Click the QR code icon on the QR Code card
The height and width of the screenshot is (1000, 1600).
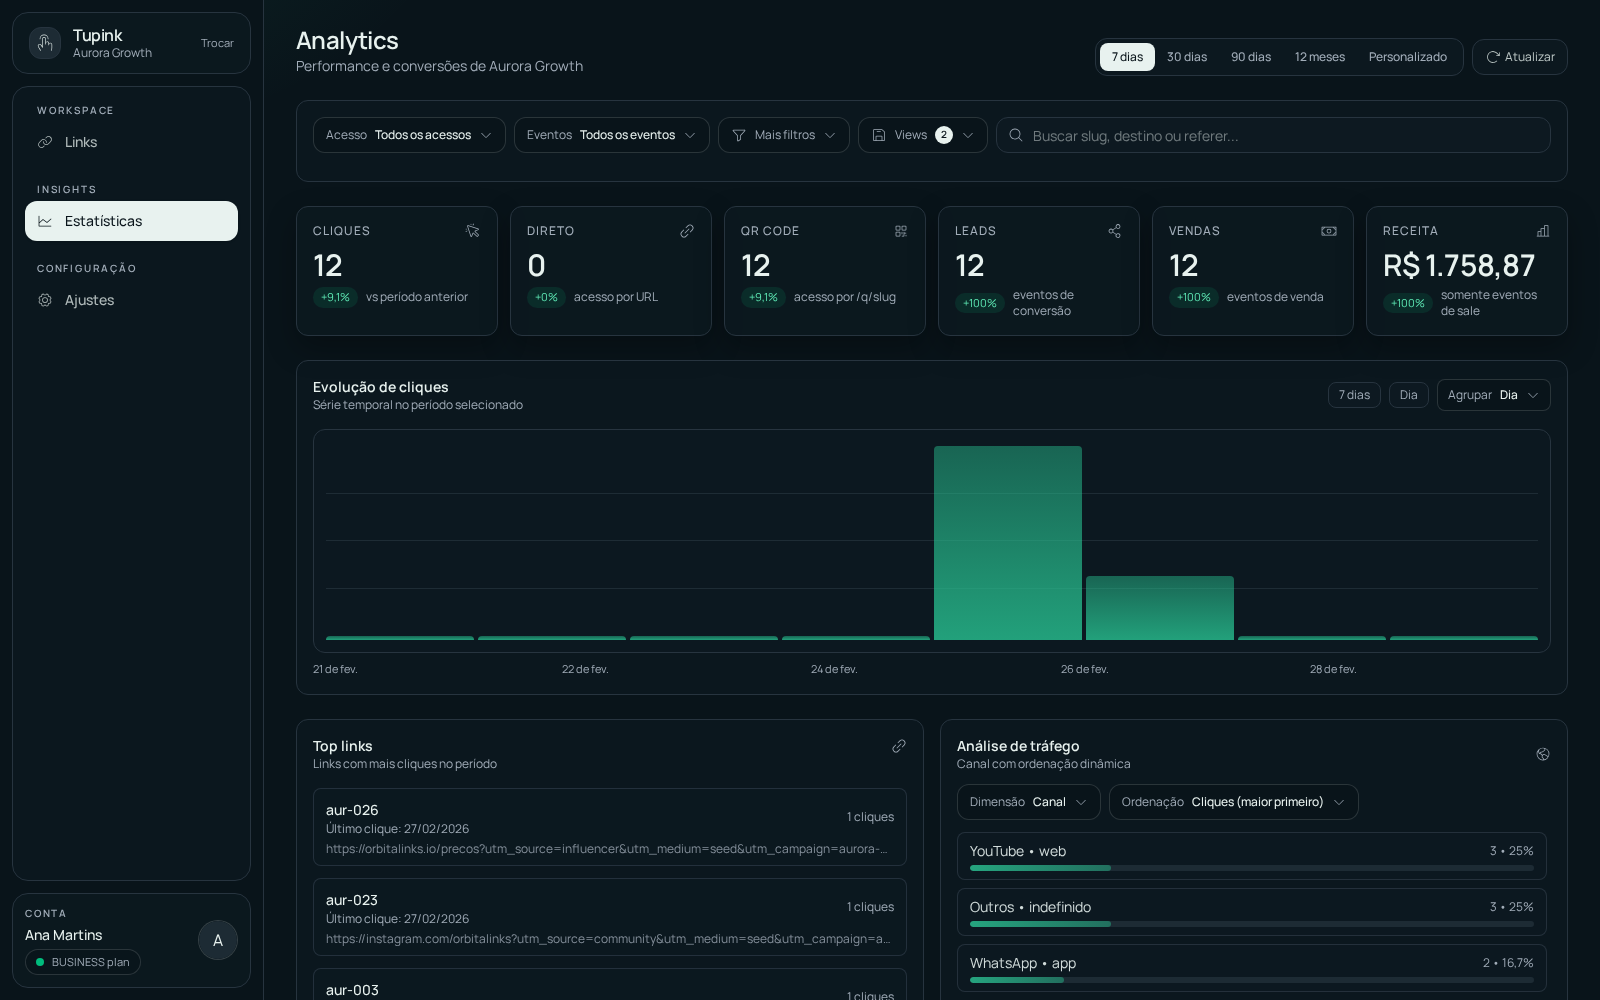tap(900, 231)
